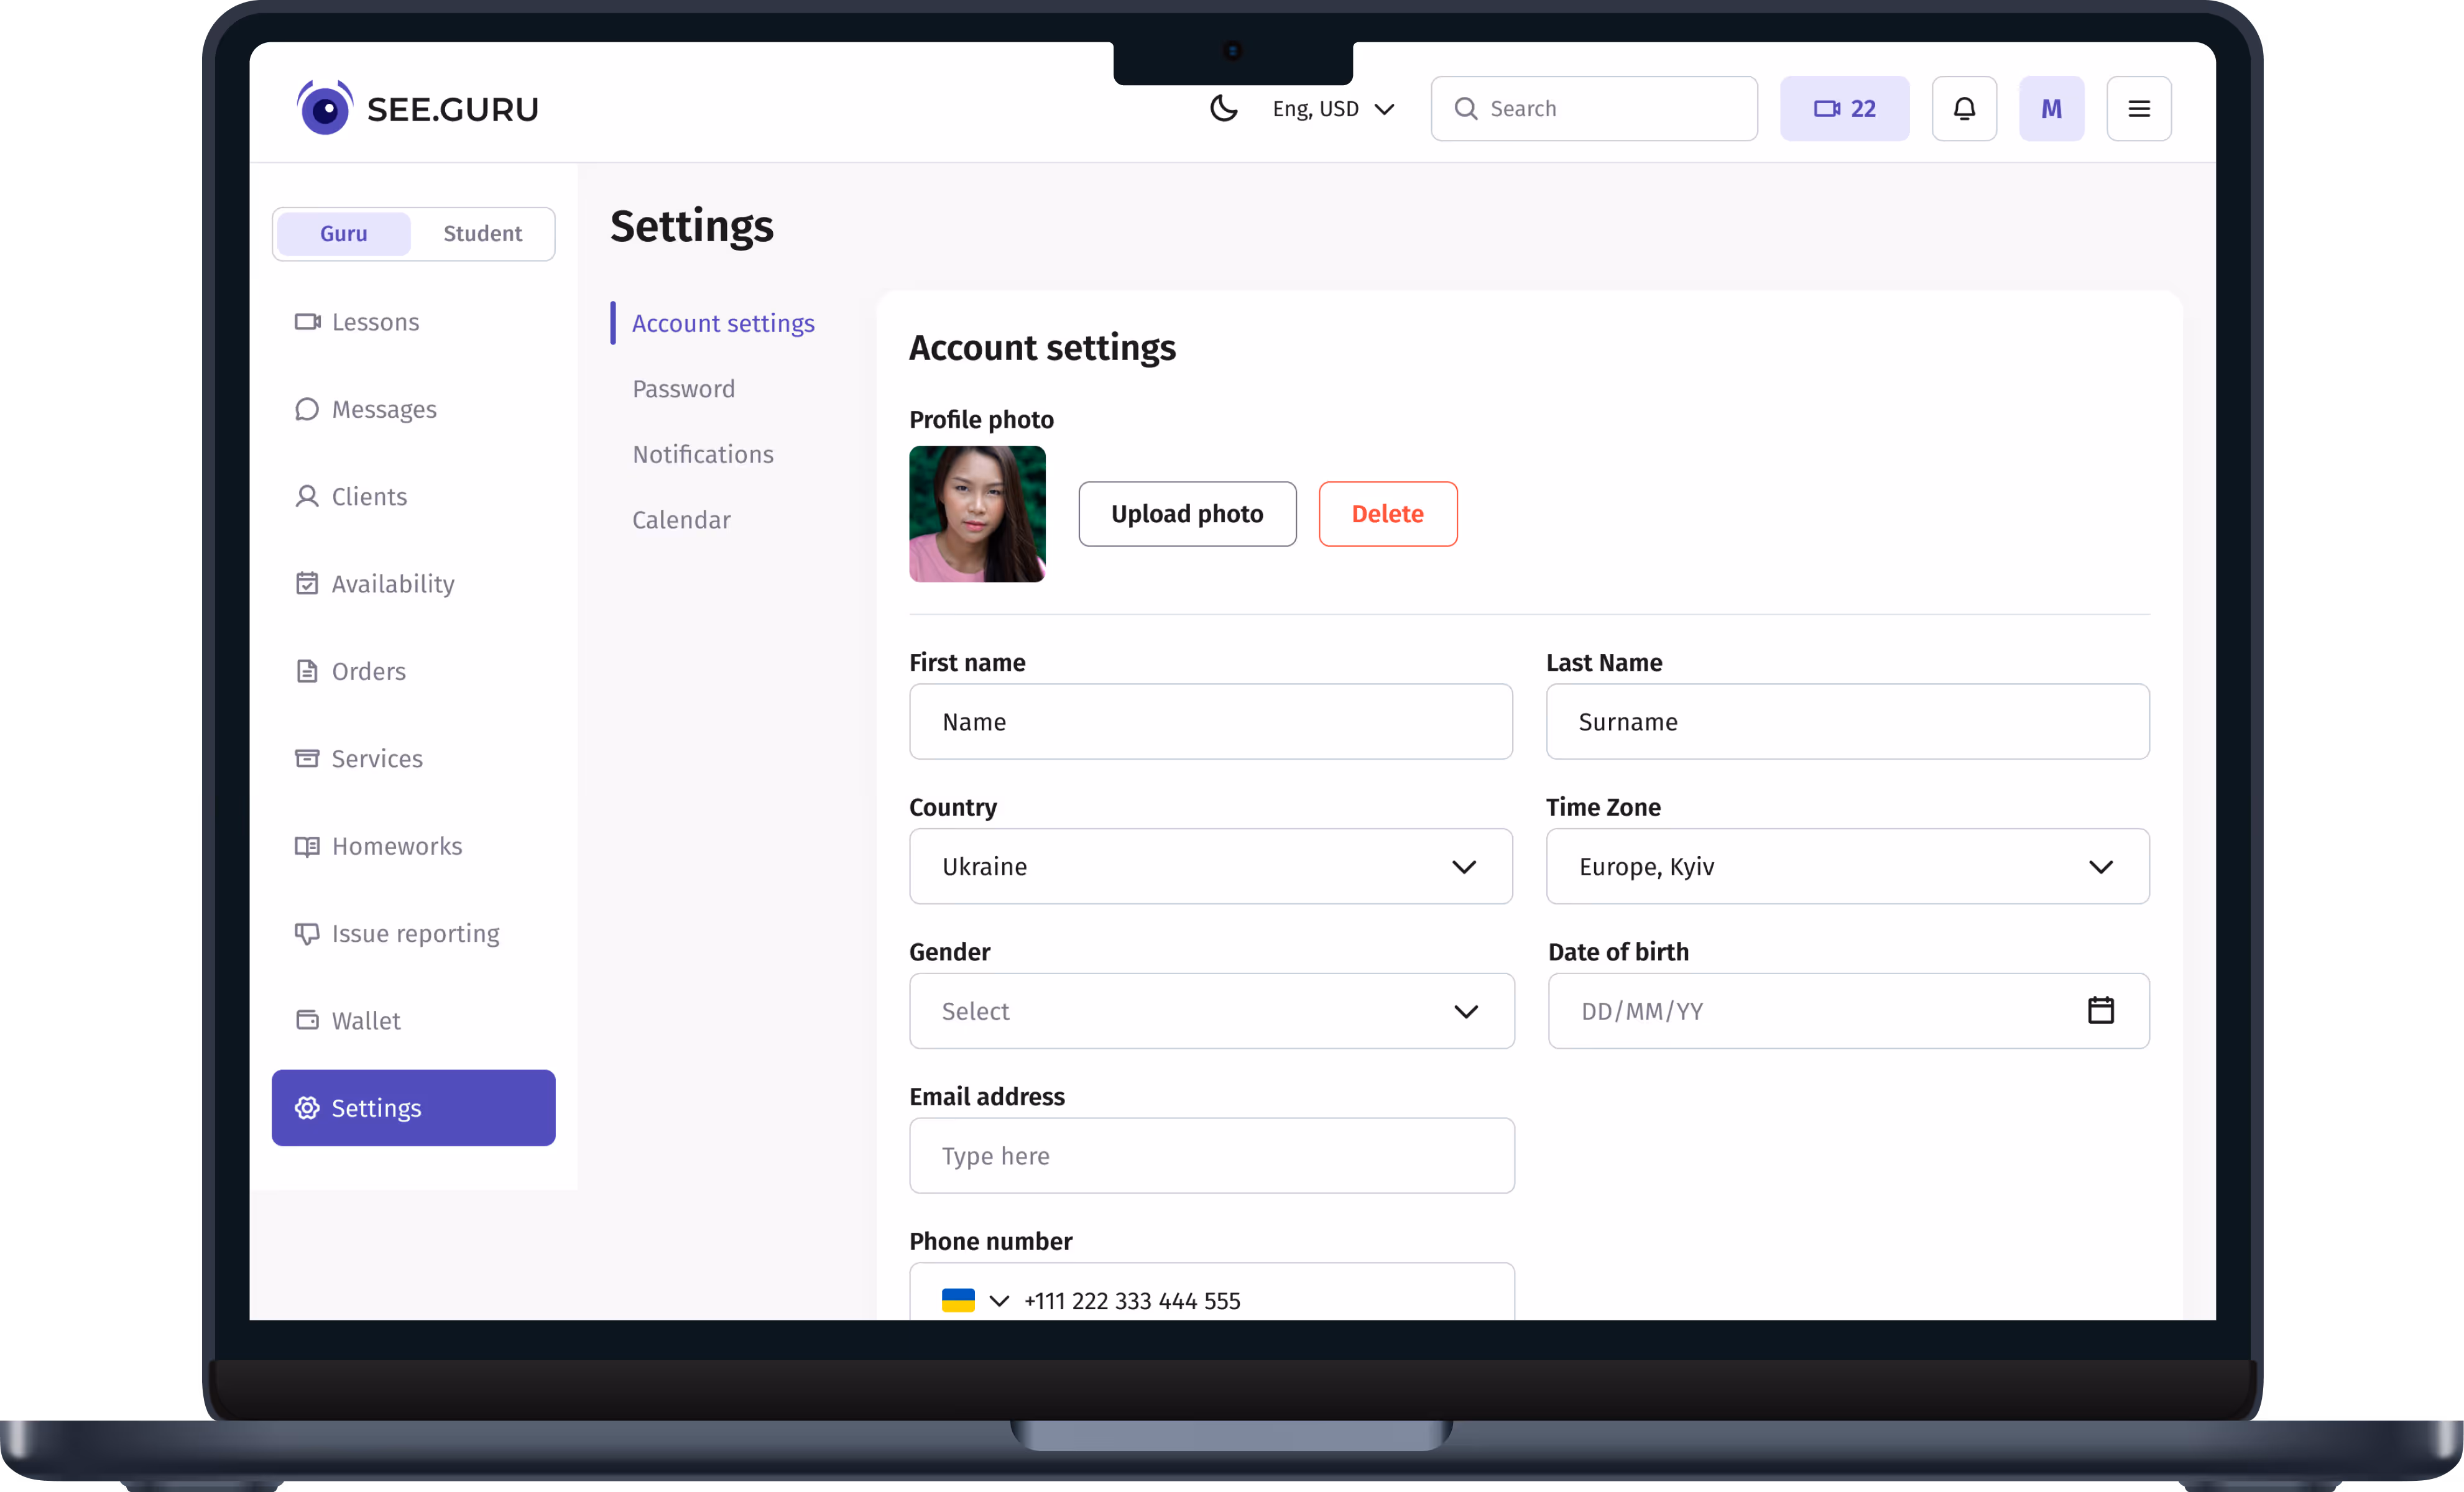
Task: Open the Notifications settings tab
Action: (702, 454)
